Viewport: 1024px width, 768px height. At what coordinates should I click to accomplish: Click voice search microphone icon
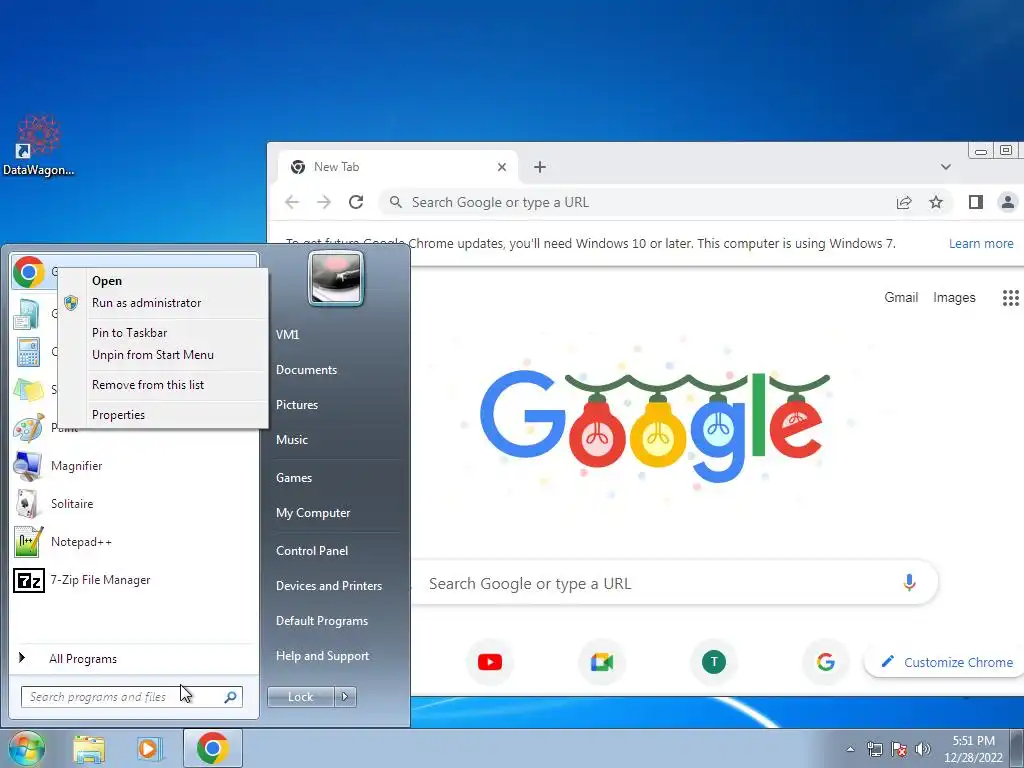click(909, 583)
